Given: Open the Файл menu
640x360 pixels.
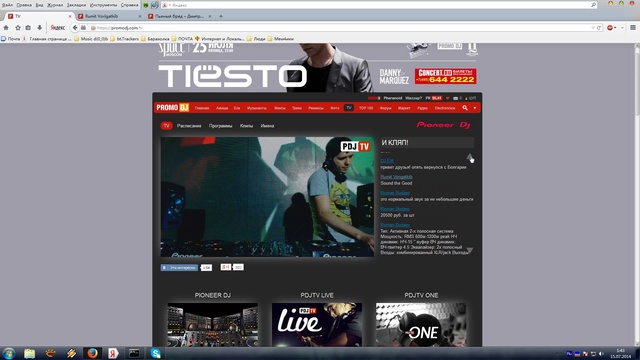Looking at the screenshot, I should click(7, 5).
